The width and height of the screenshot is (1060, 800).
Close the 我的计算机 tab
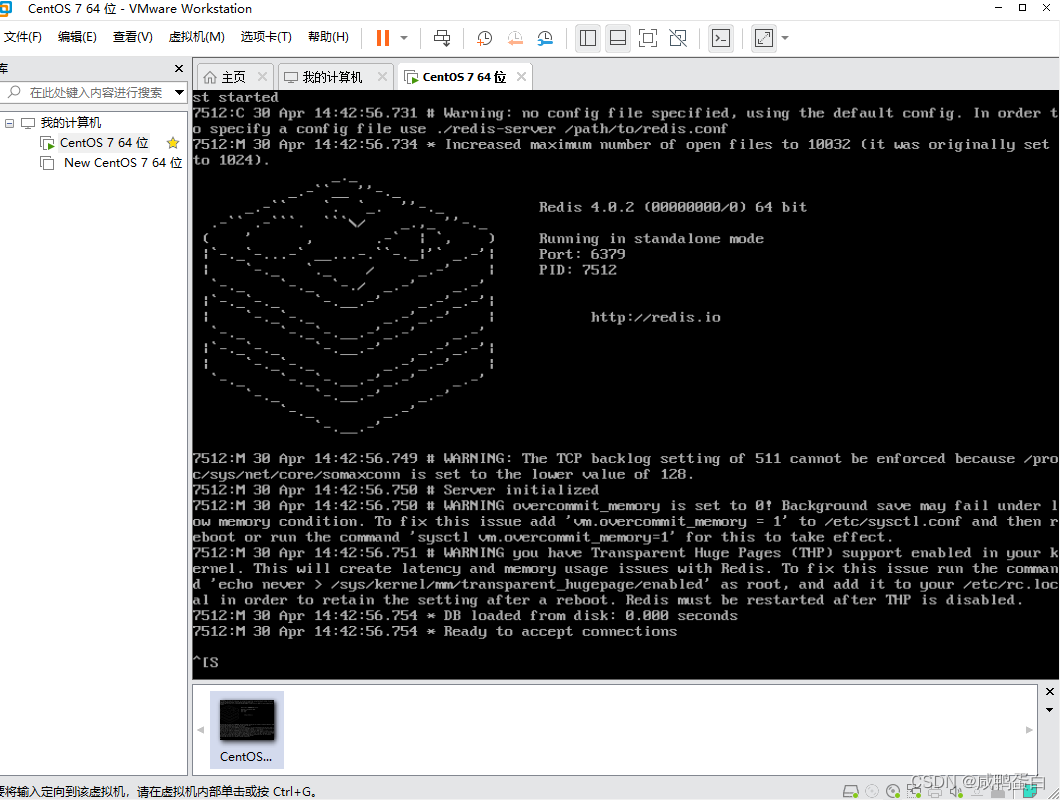382,76
